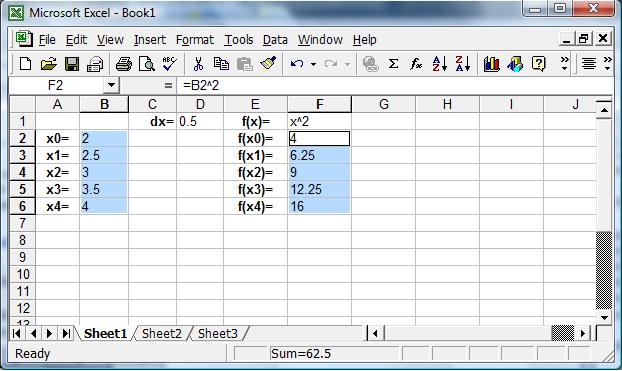The image size is (622, 371).
Task: Print the sheet using the printer icon
Action: [124, 63]
